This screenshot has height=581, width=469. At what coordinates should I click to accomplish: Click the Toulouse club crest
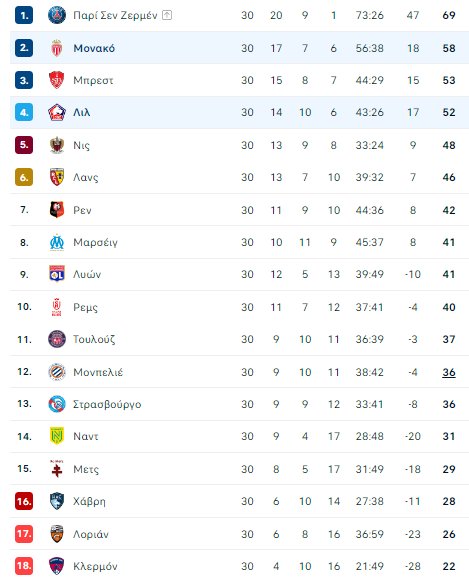click(57, 339)
